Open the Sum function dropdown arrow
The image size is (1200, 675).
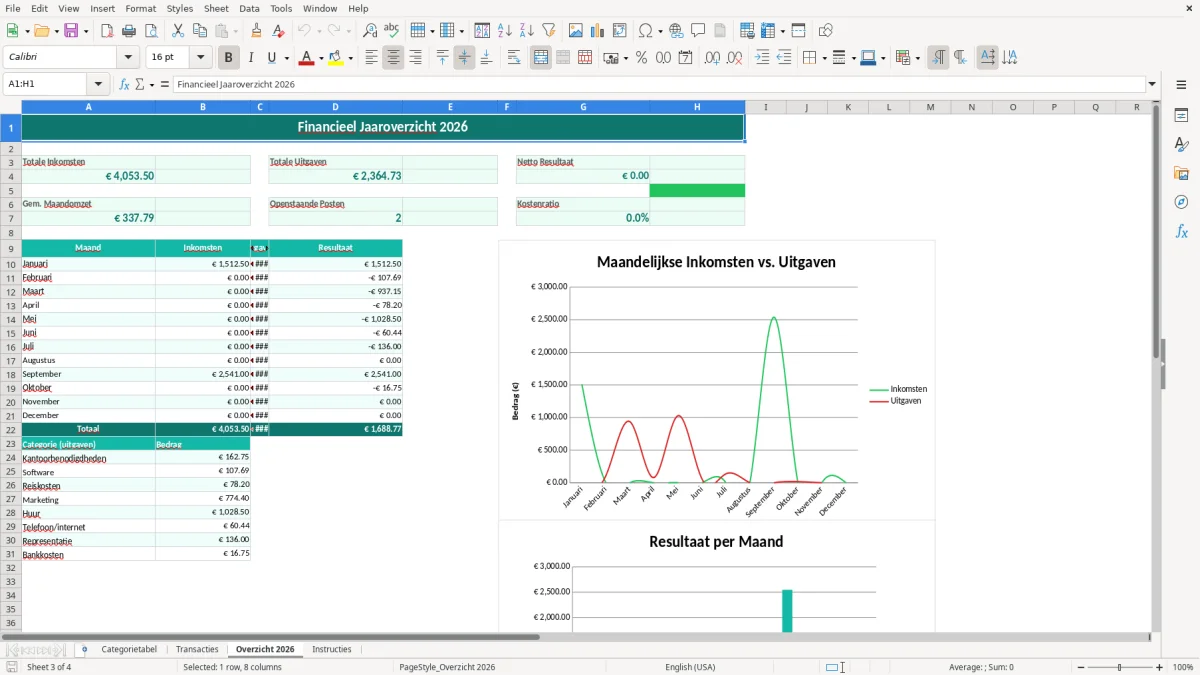(152, 84)
